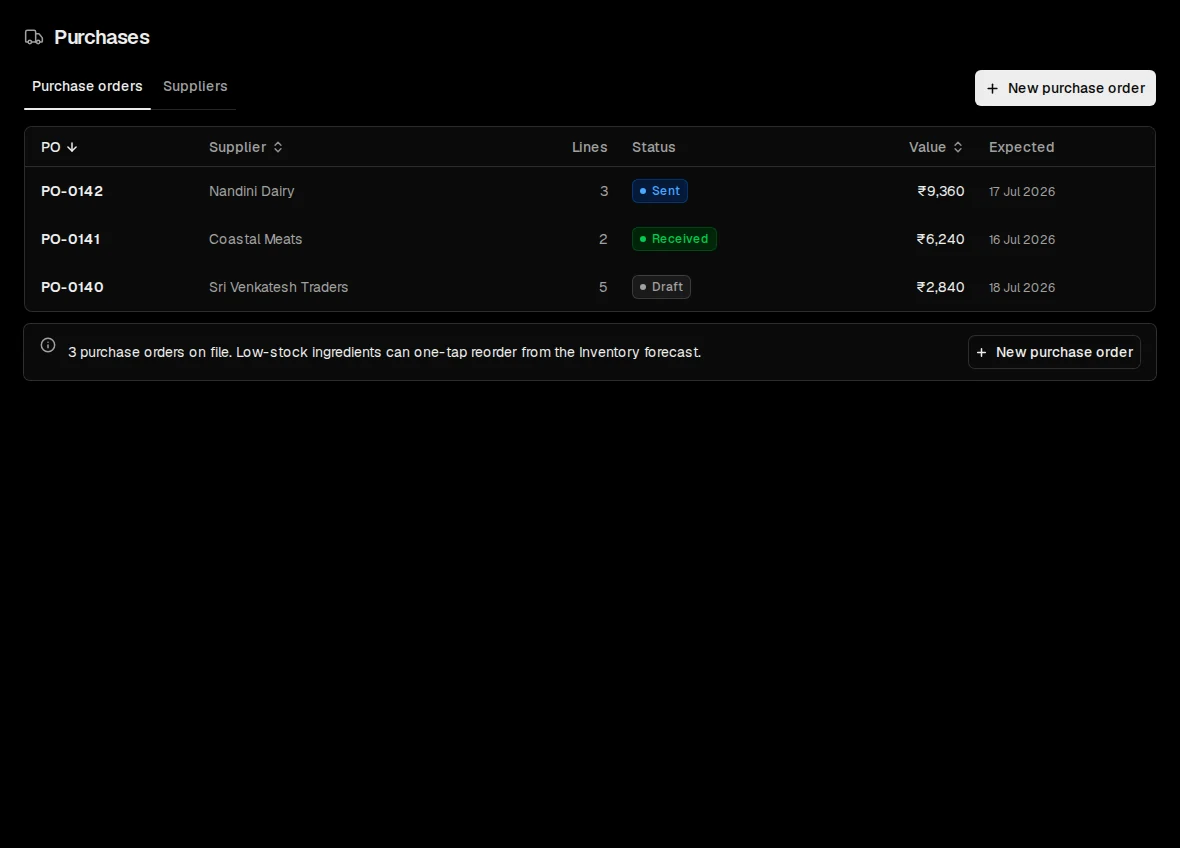Open purchase order PO-0142
The width and height of the screenshot is (1180, 848).
[72, 191]
